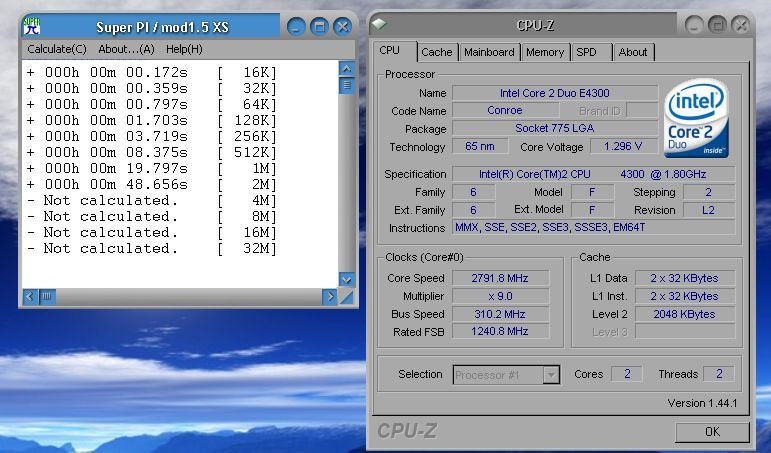
Task: Click the Core Voltage value 1.296 V
Action: (623, 147)
